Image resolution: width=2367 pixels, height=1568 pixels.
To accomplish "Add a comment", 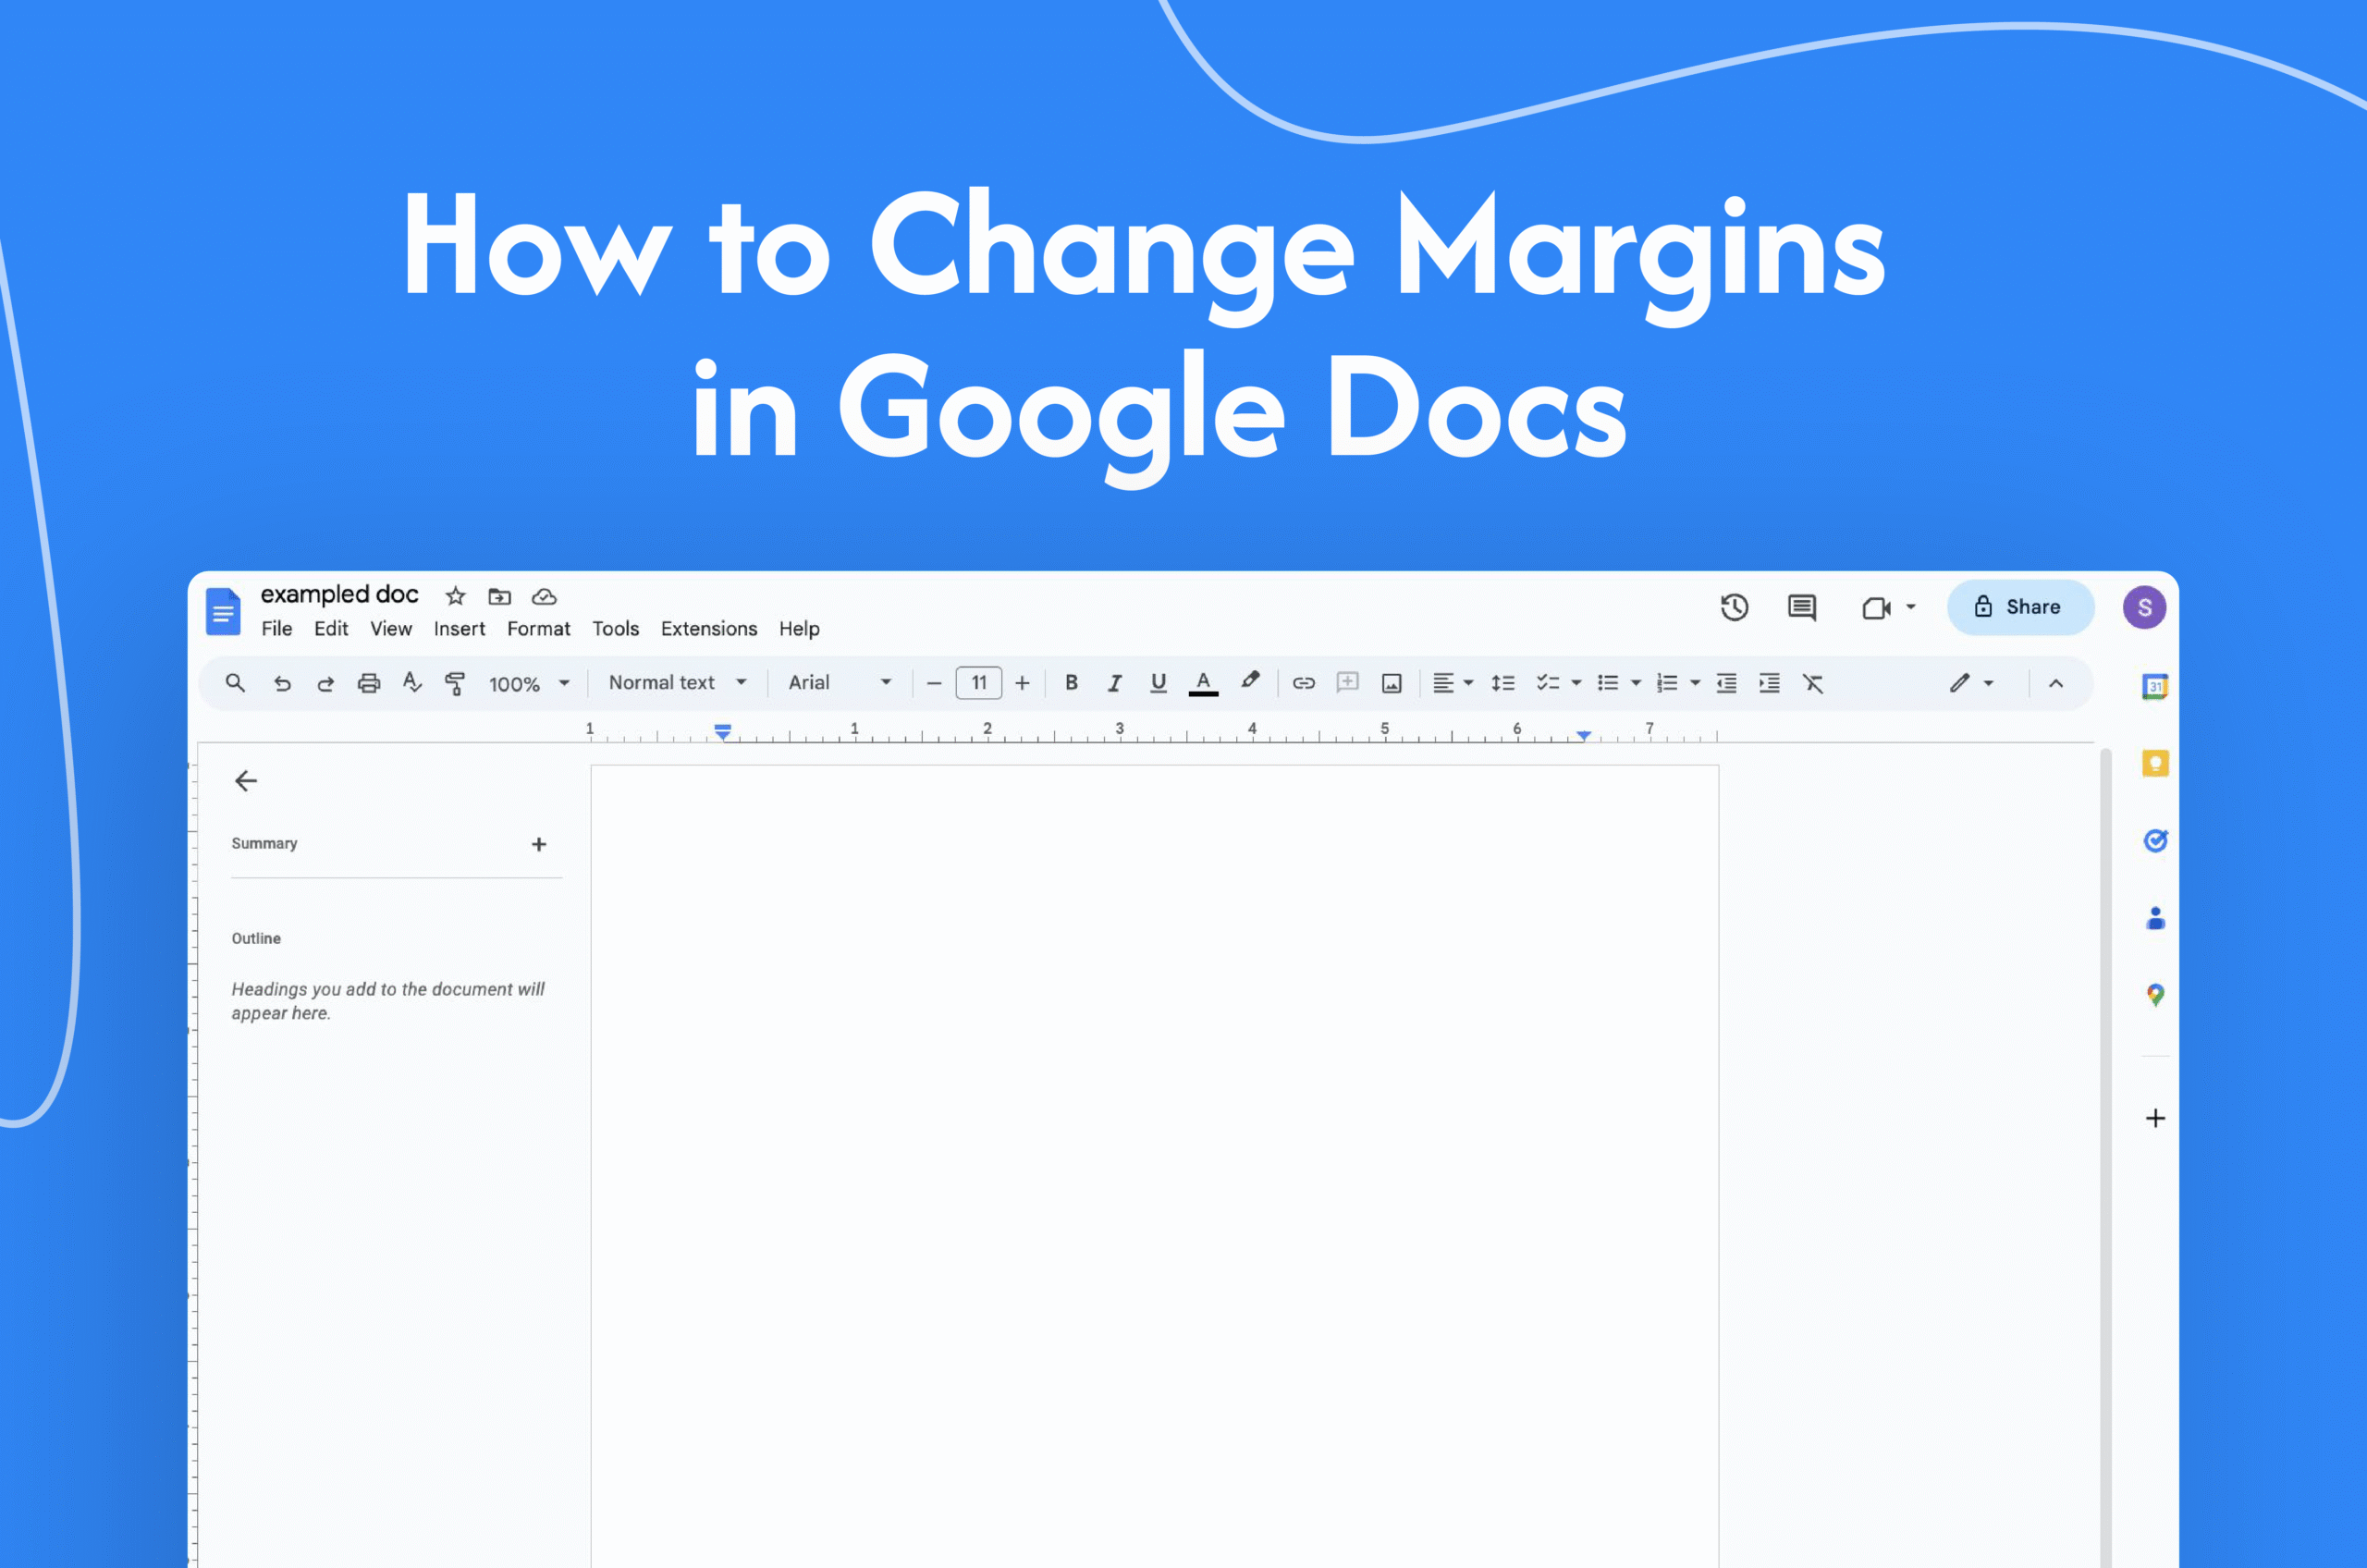I will pos(1347,682).
